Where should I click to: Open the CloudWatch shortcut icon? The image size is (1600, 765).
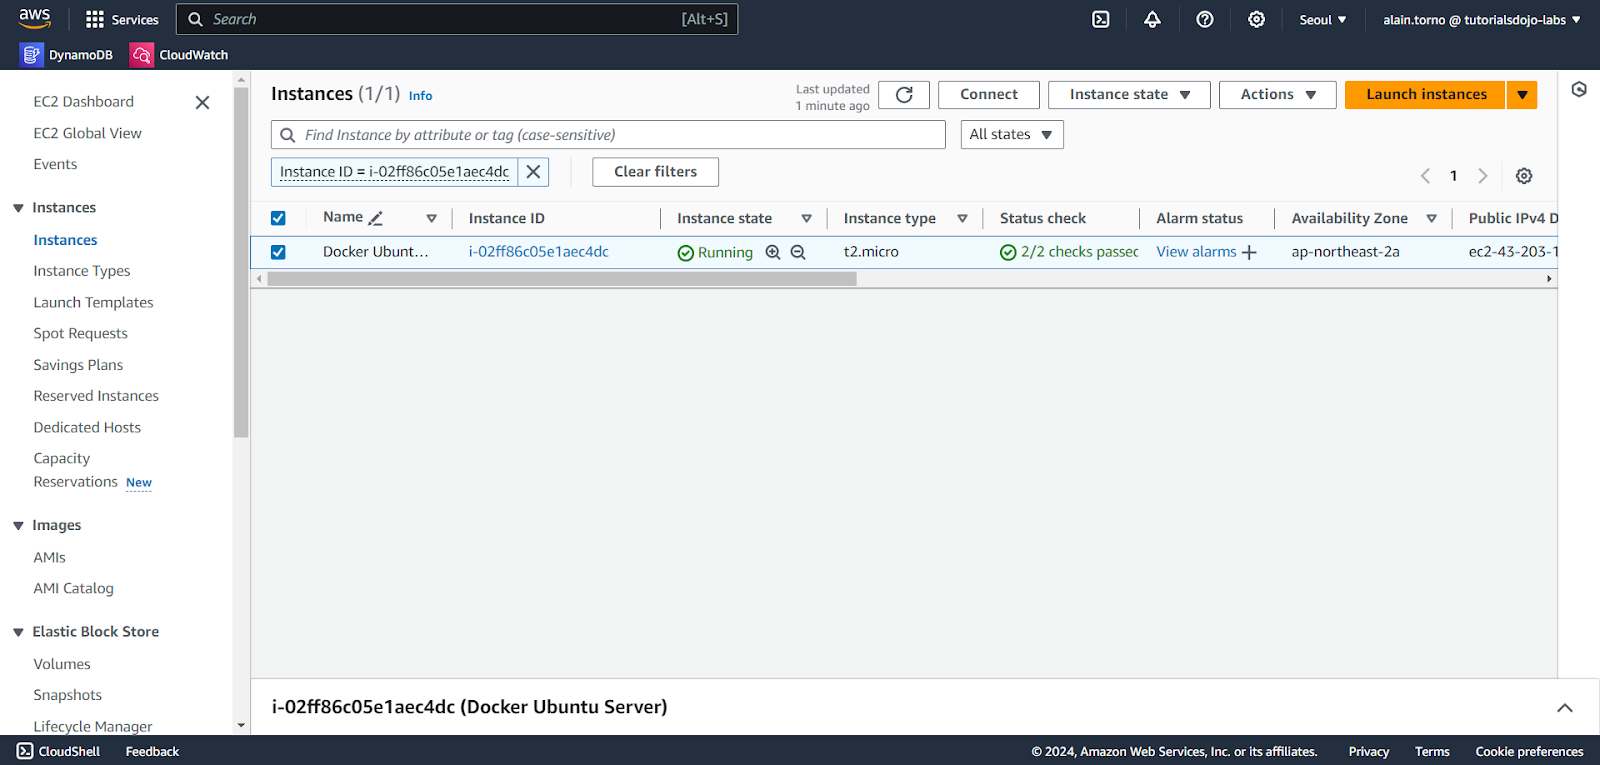click(x=141, y=55)
